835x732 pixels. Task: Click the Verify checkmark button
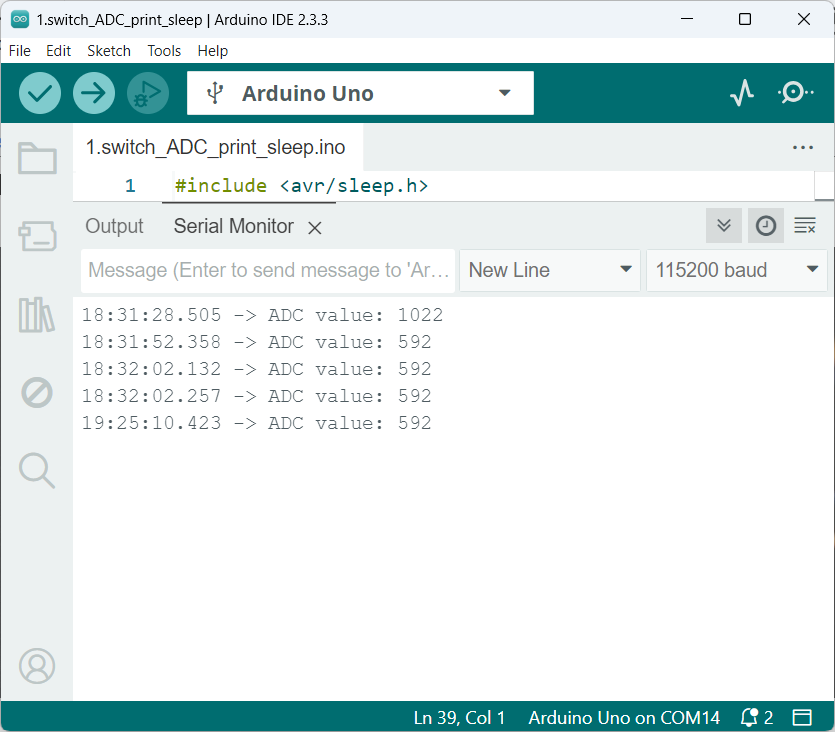[x=40, y=93]
